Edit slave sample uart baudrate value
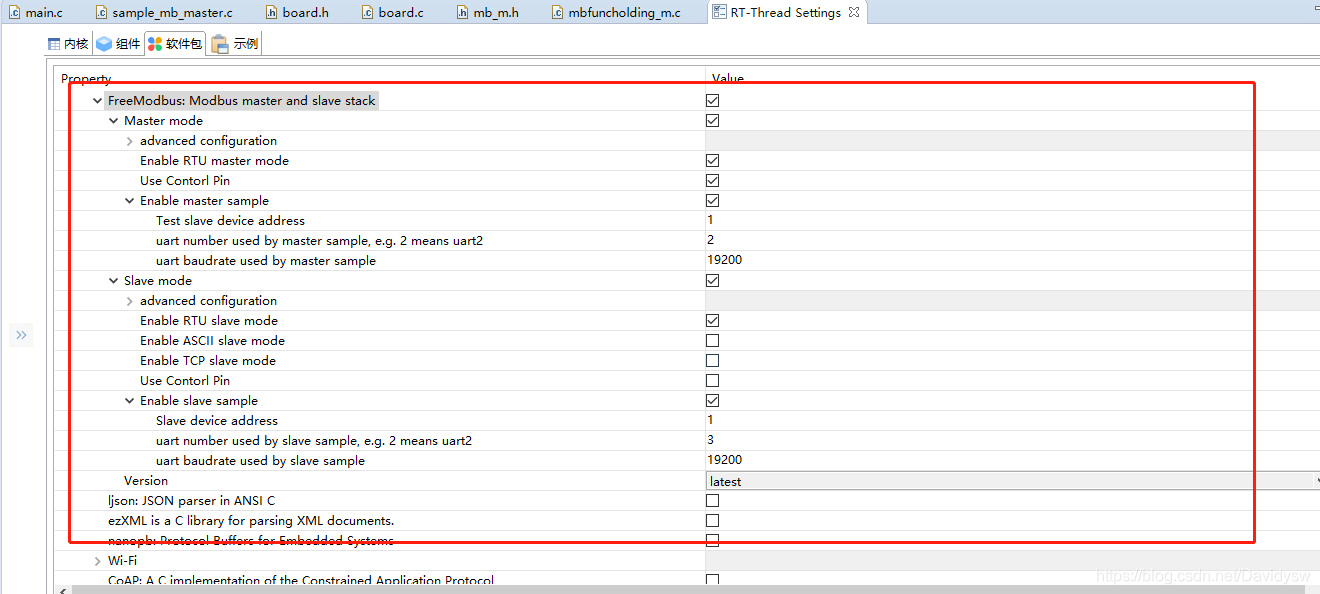 (x=1012, y=460)
